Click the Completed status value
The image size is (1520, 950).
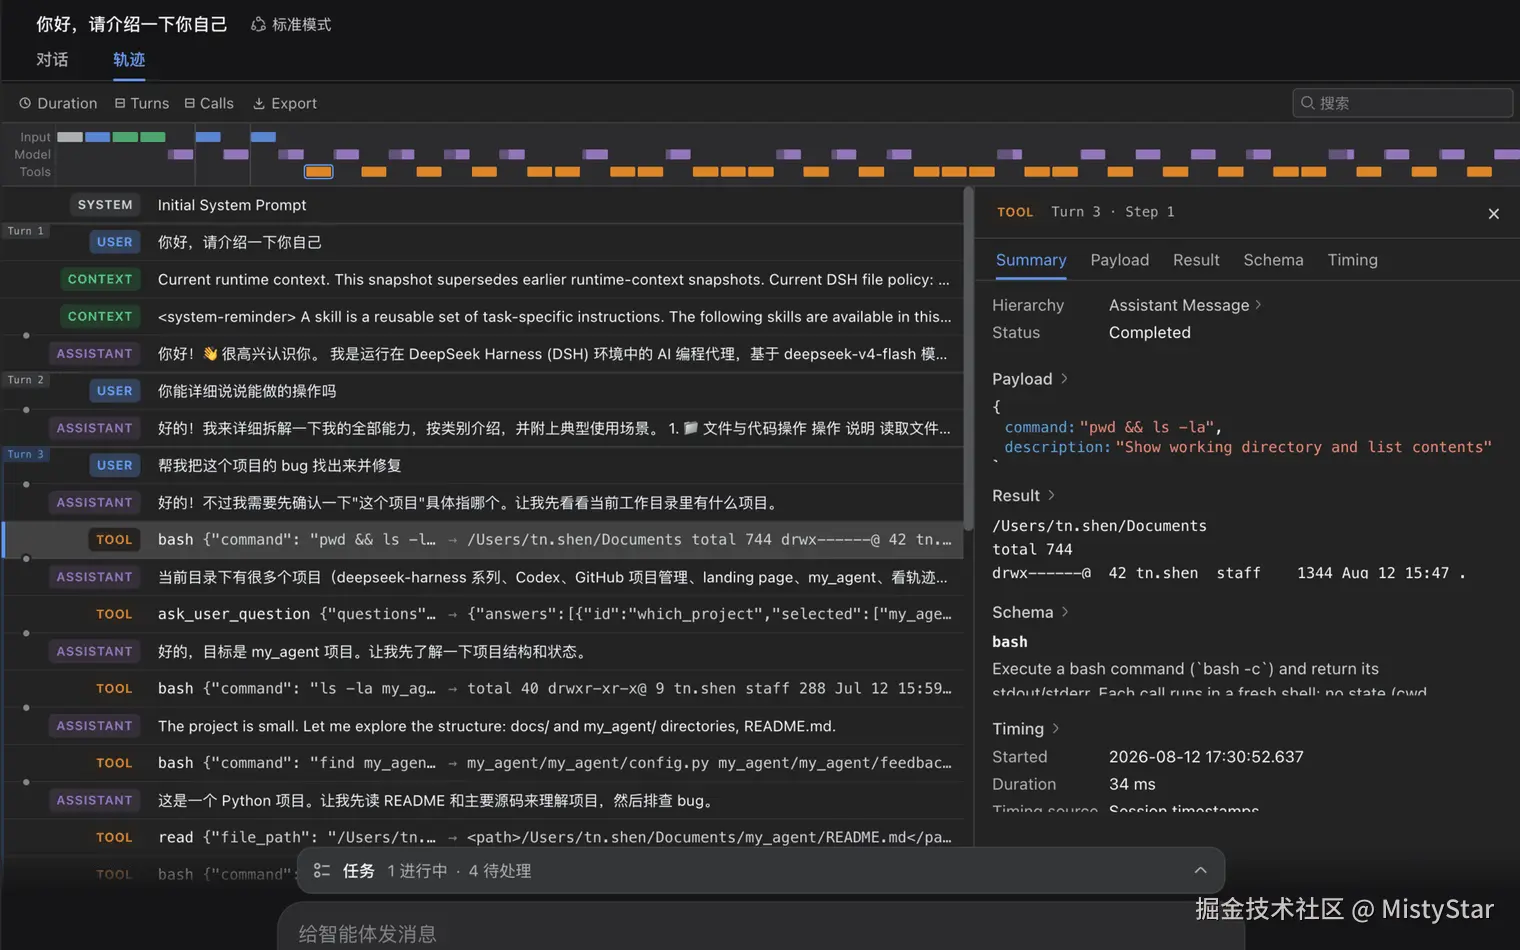point(1149,333)
